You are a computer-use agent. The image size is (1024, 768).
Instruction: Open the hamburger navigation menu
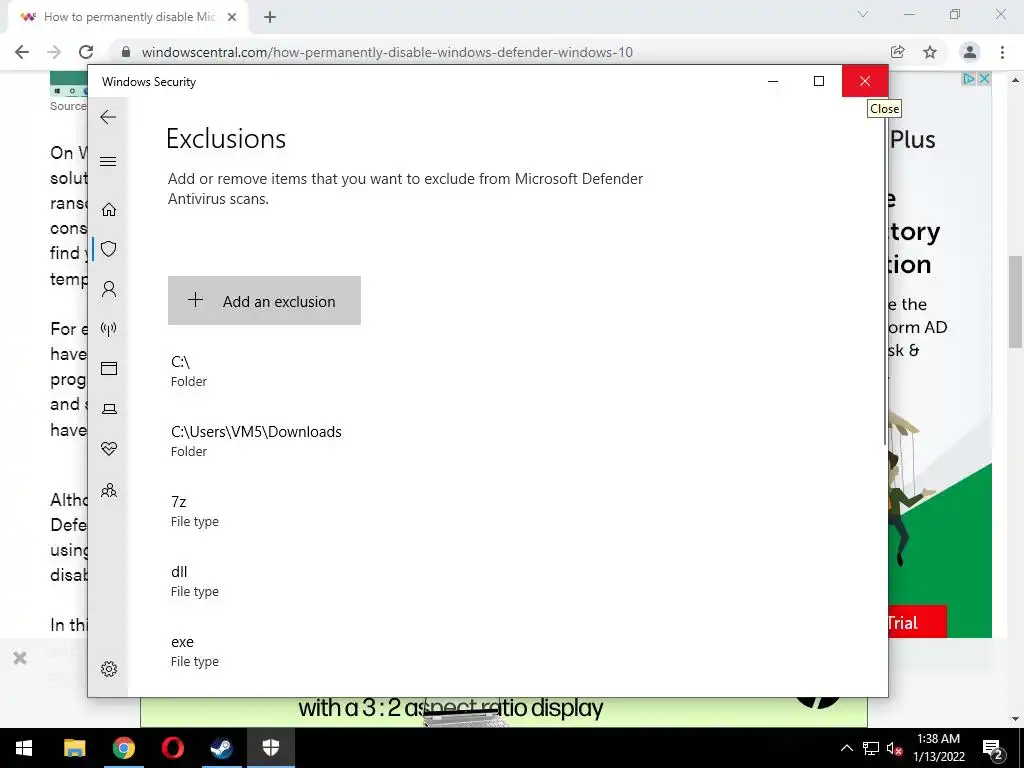[x=108, y=161]
